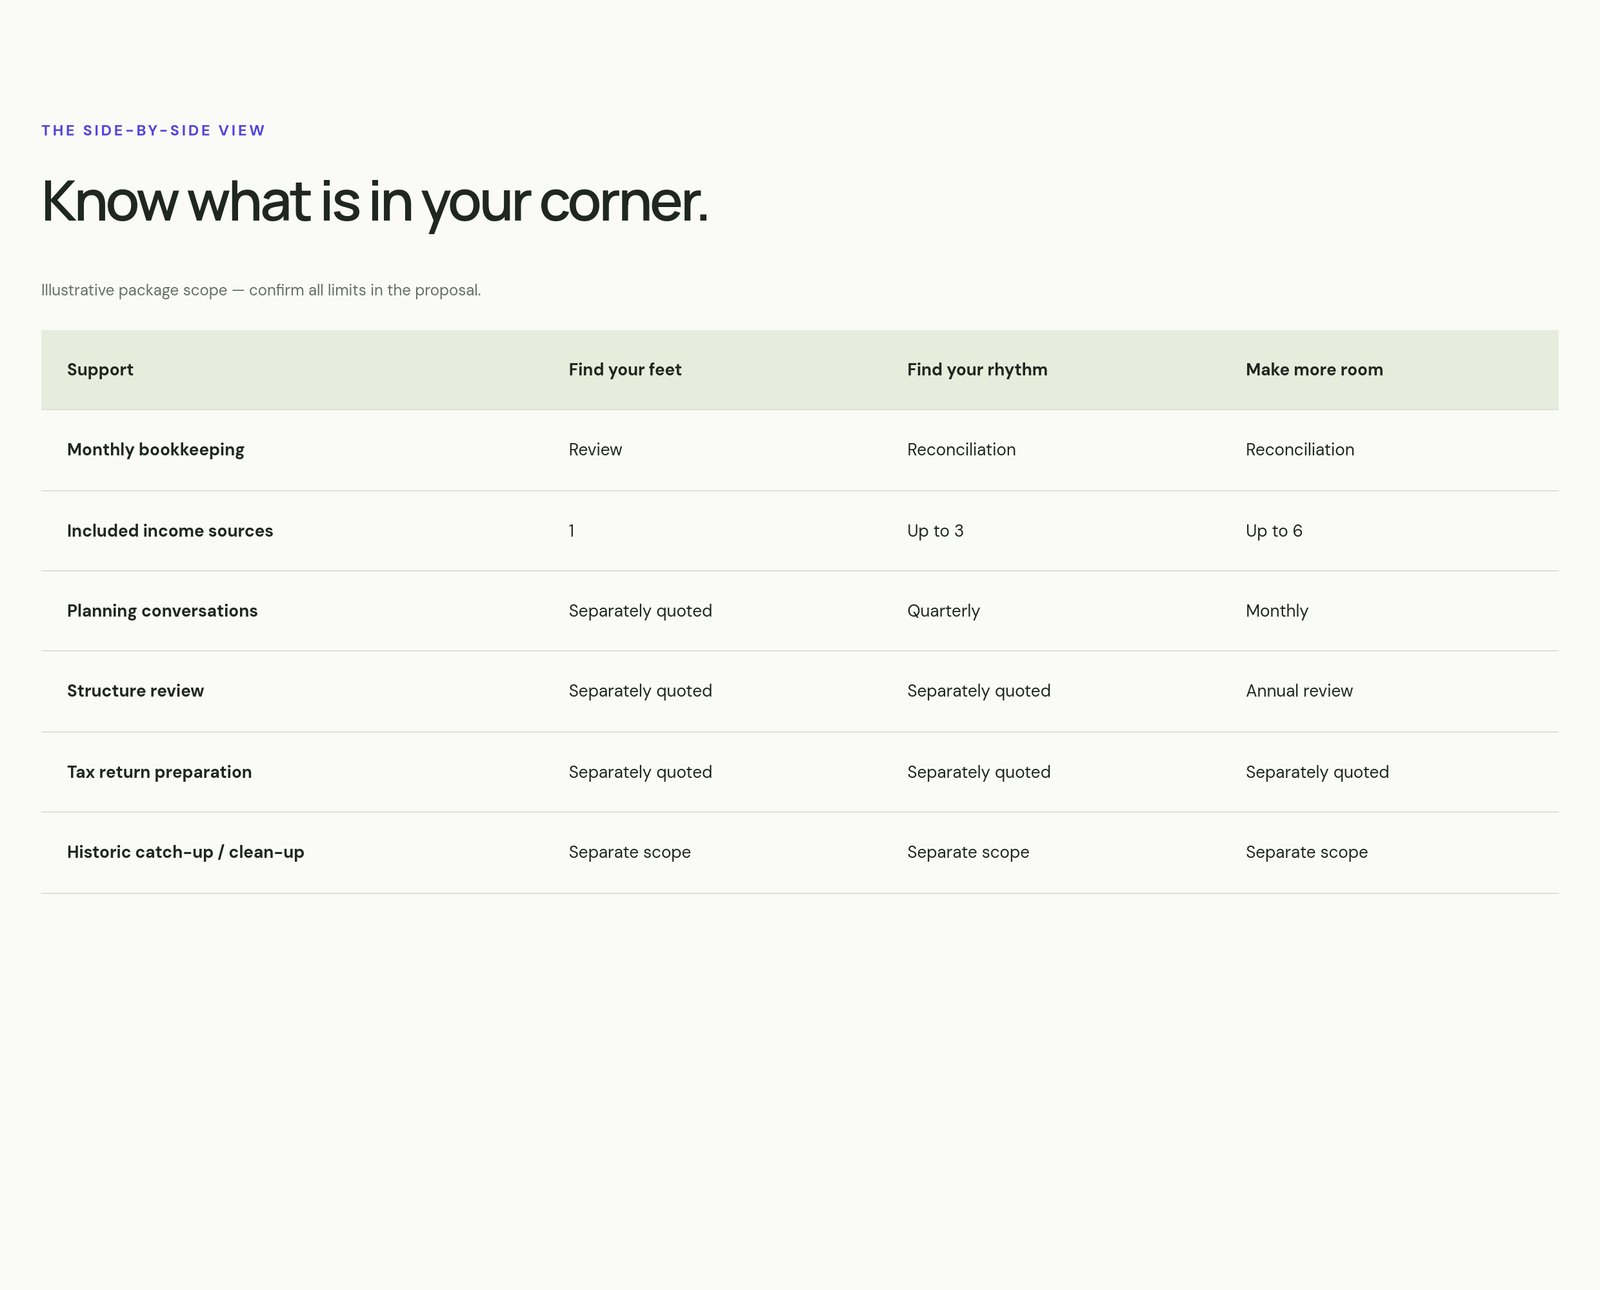Click the 'Illustrative package scope' note

point(261,290)
